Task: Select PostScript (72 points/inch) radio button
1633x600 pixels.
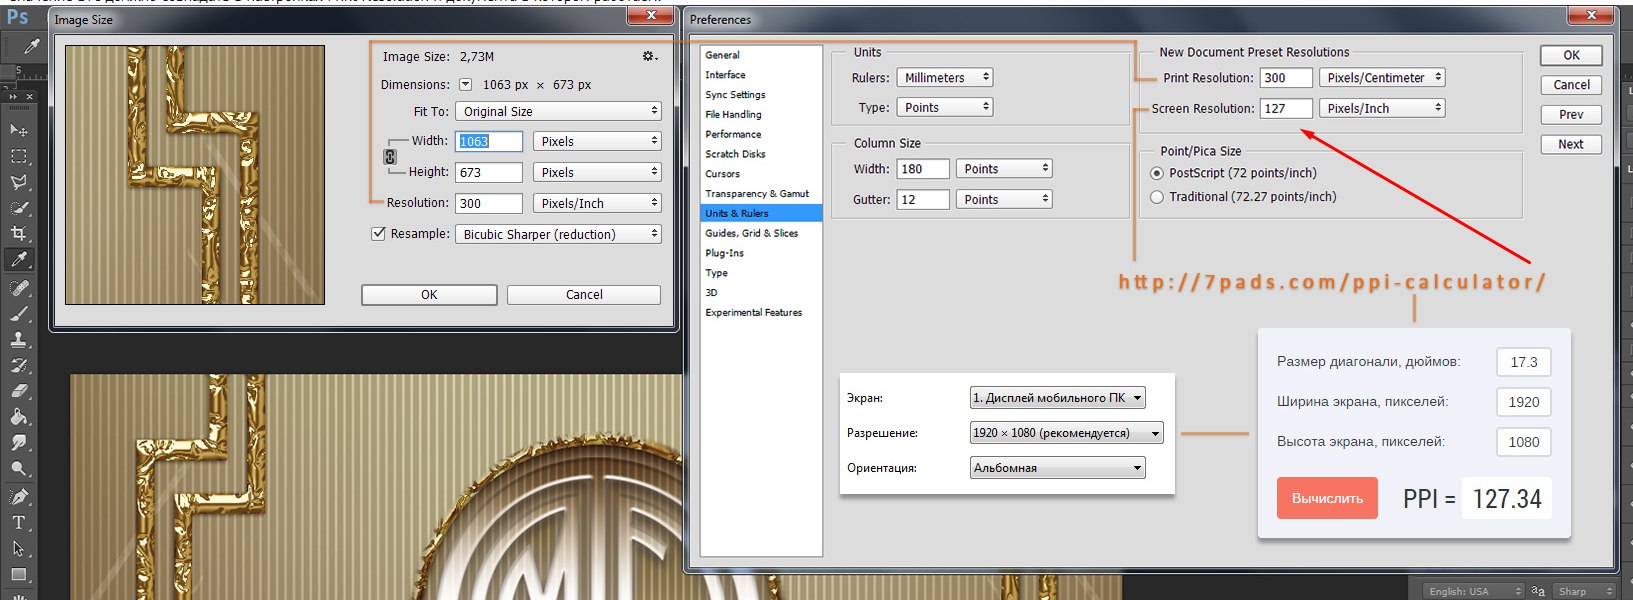Action: pos(1157,173)
